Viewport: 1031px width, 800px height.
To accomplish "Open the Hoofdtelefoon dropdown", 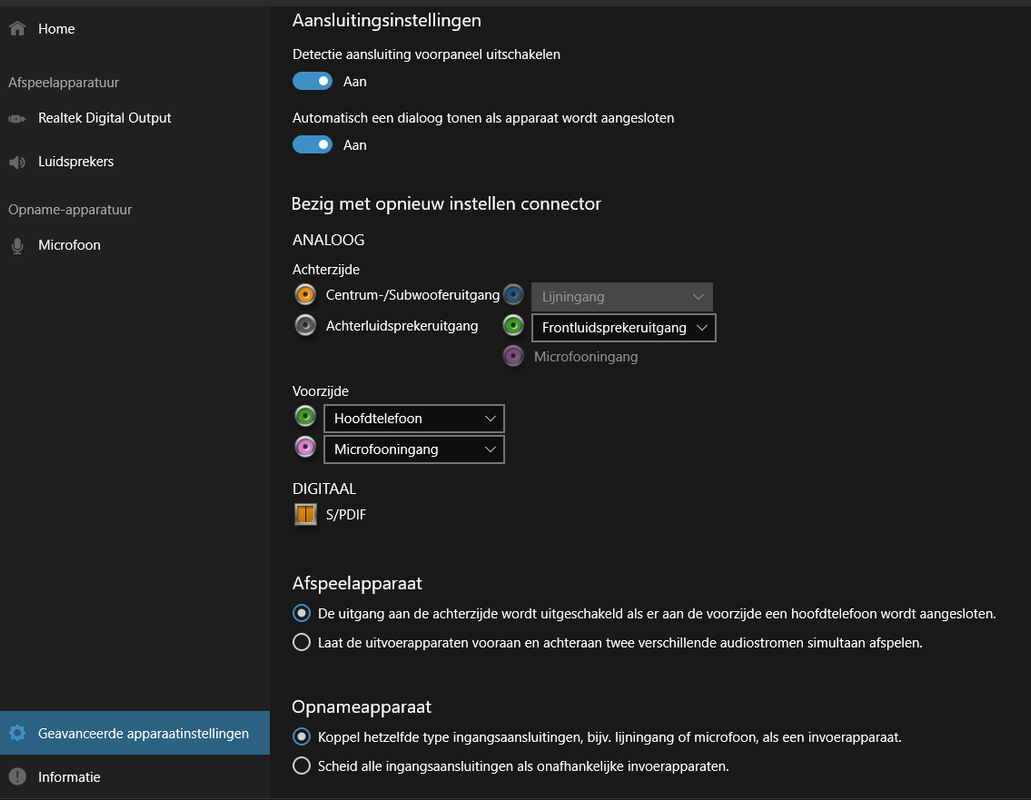I will click(x=414, y=419).
